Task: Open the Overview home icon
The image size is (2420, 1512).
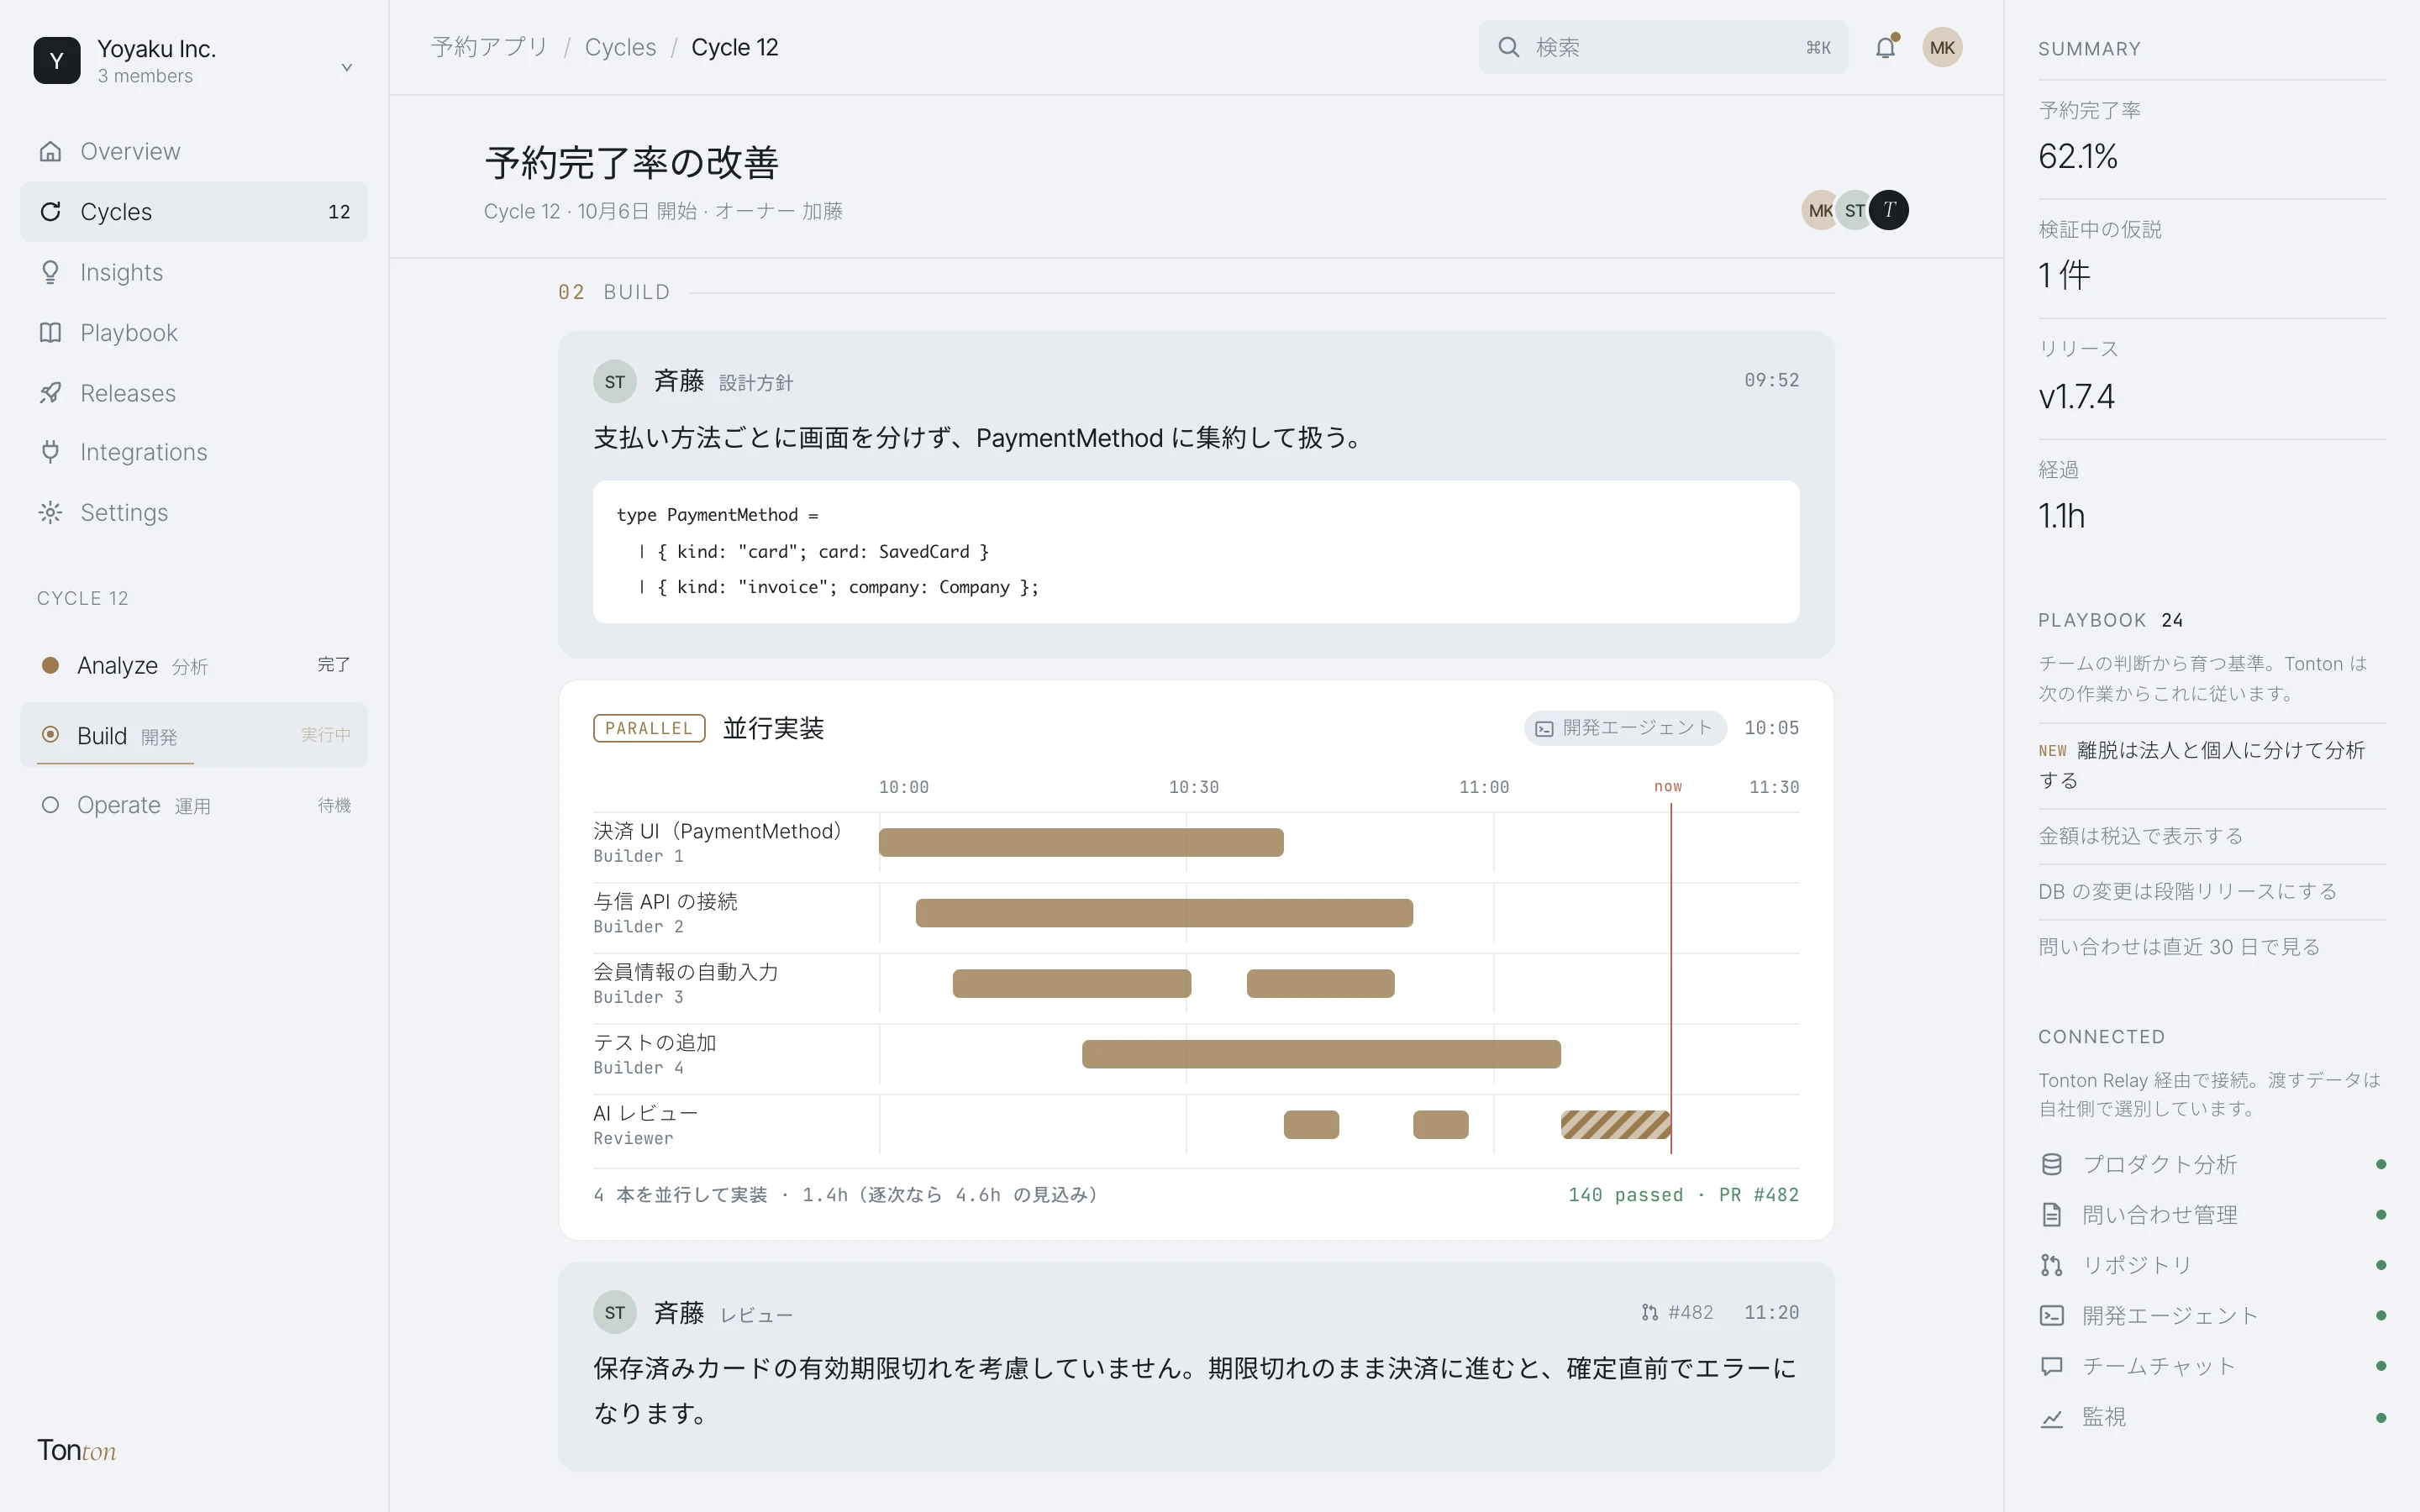Action: point(50,151)
